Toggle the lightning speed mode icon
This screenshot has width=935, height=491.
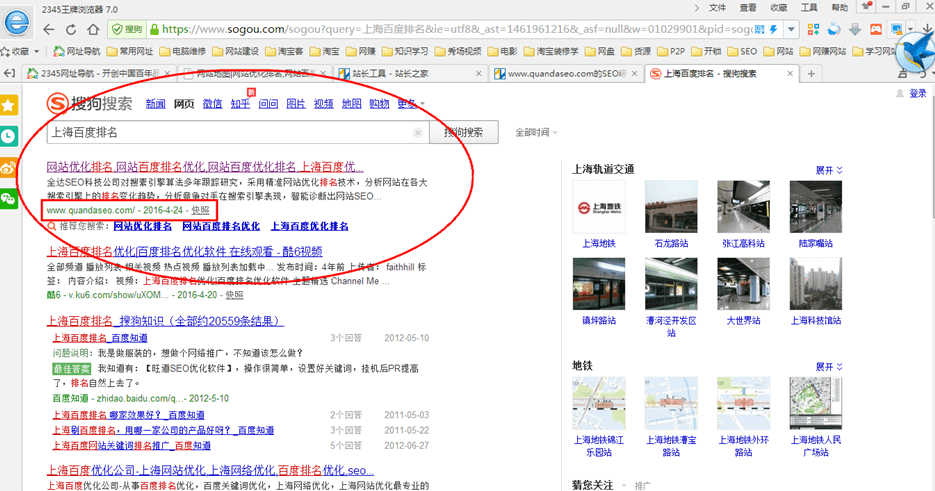coord(774,29)
